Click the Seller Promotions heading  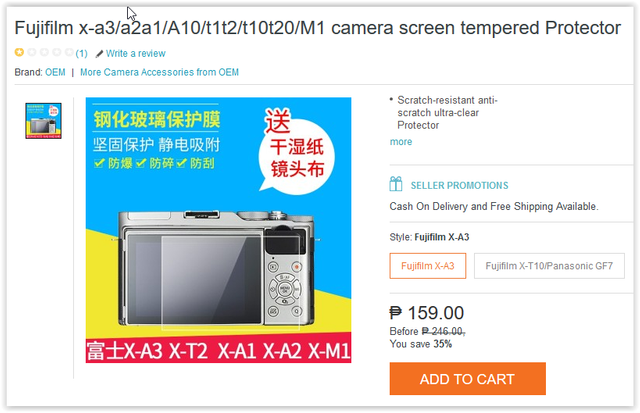459,185
